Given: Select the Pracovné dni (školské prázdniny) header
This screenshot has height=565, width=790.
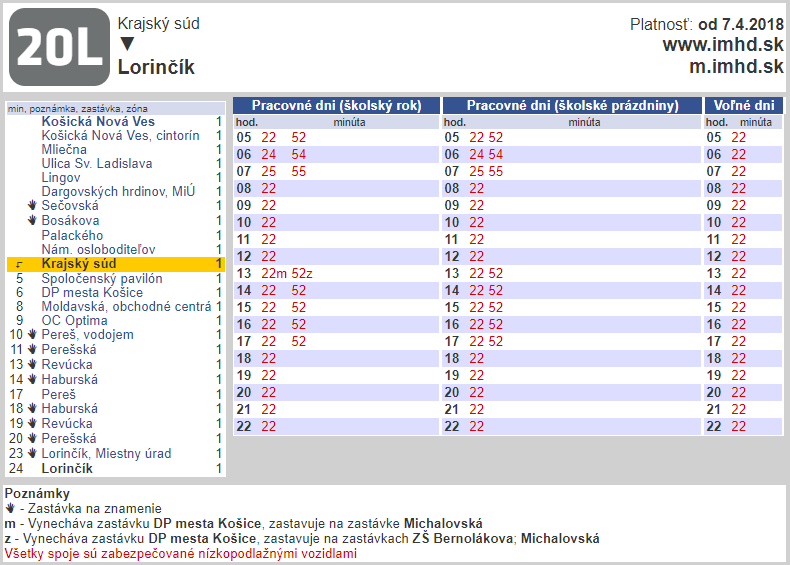Looking at the screenshot, I should click(572, 106).
